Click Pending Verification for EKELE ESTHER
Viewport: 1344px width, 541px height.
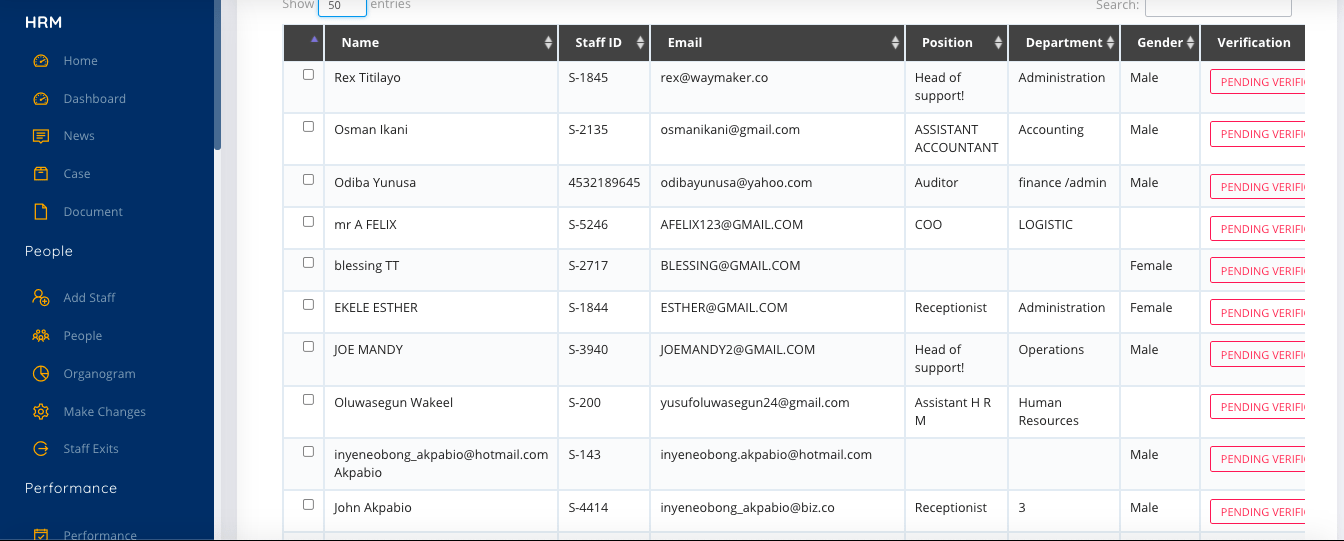coord(1257,313)
